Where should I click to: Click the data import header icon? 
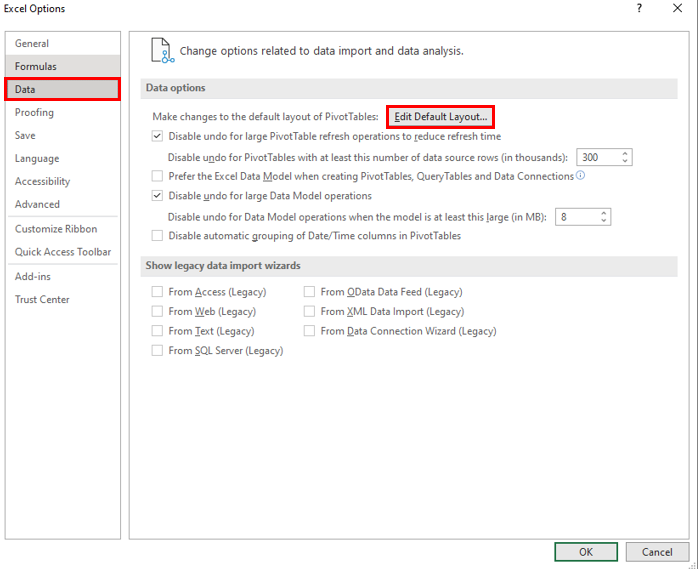pyautogui.click(x=160, y=50)
